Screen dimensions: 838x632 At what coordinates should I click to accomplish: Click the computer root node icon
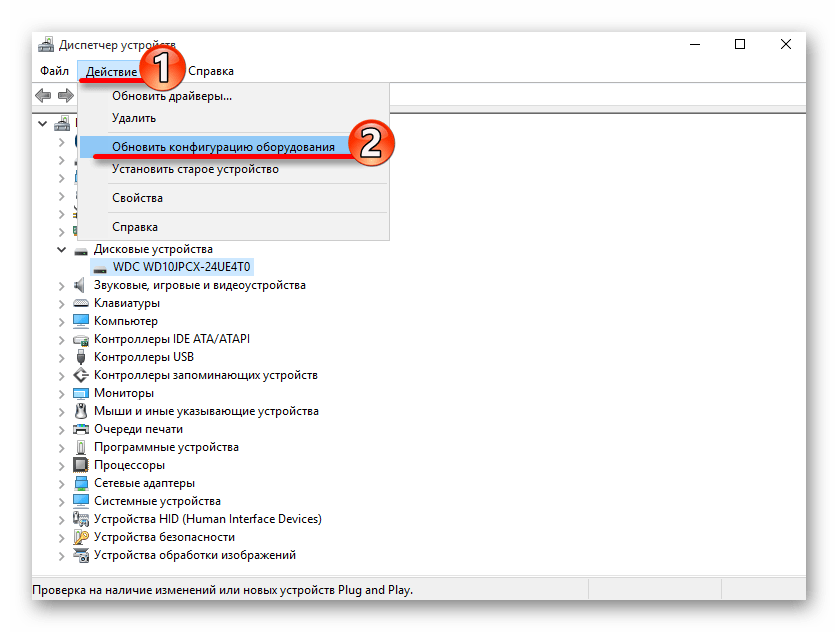[x=63, y=124]
